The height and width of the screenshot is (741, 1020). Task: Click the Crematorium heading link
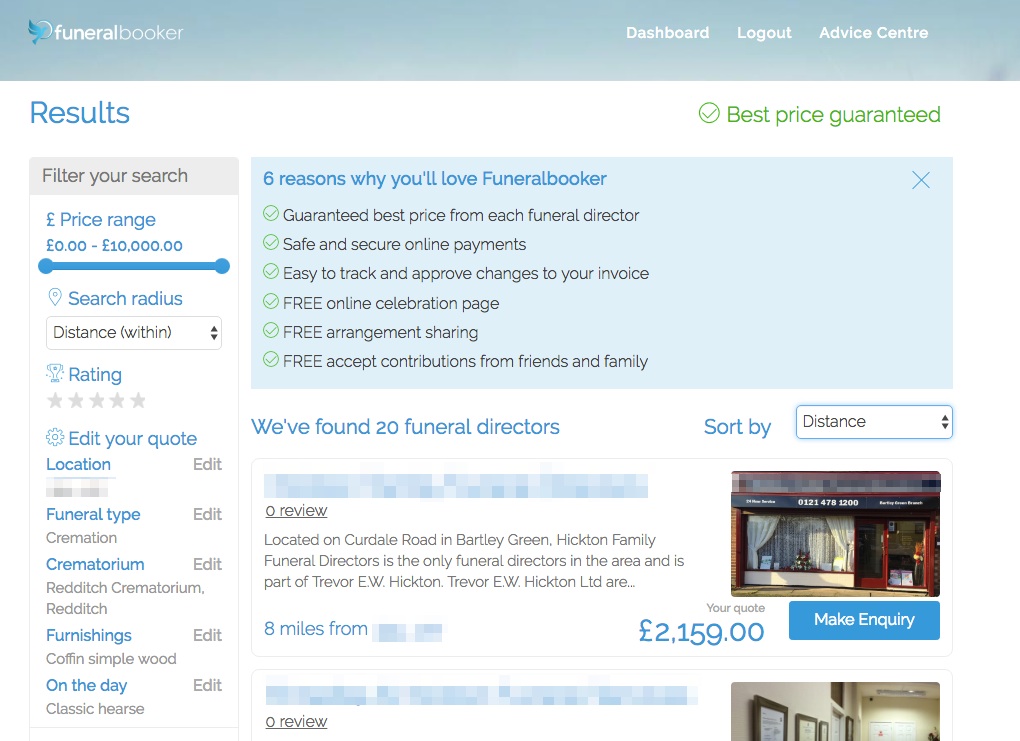point(95,565)
